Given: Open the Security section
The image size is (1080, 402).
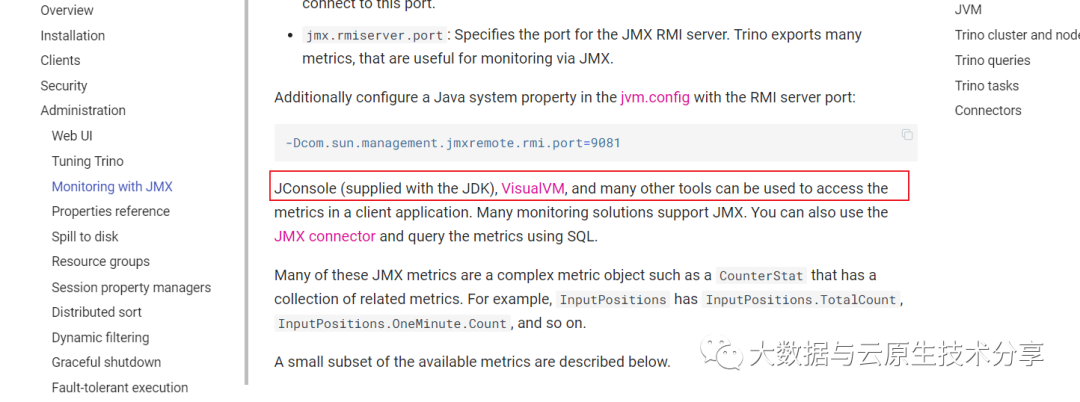Looking at the screenshot, I should [63, 86].
